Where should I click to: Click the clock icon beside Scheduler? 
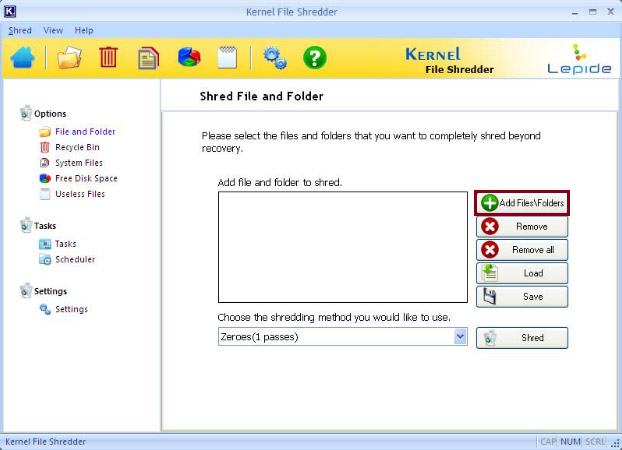click(45, 260)
